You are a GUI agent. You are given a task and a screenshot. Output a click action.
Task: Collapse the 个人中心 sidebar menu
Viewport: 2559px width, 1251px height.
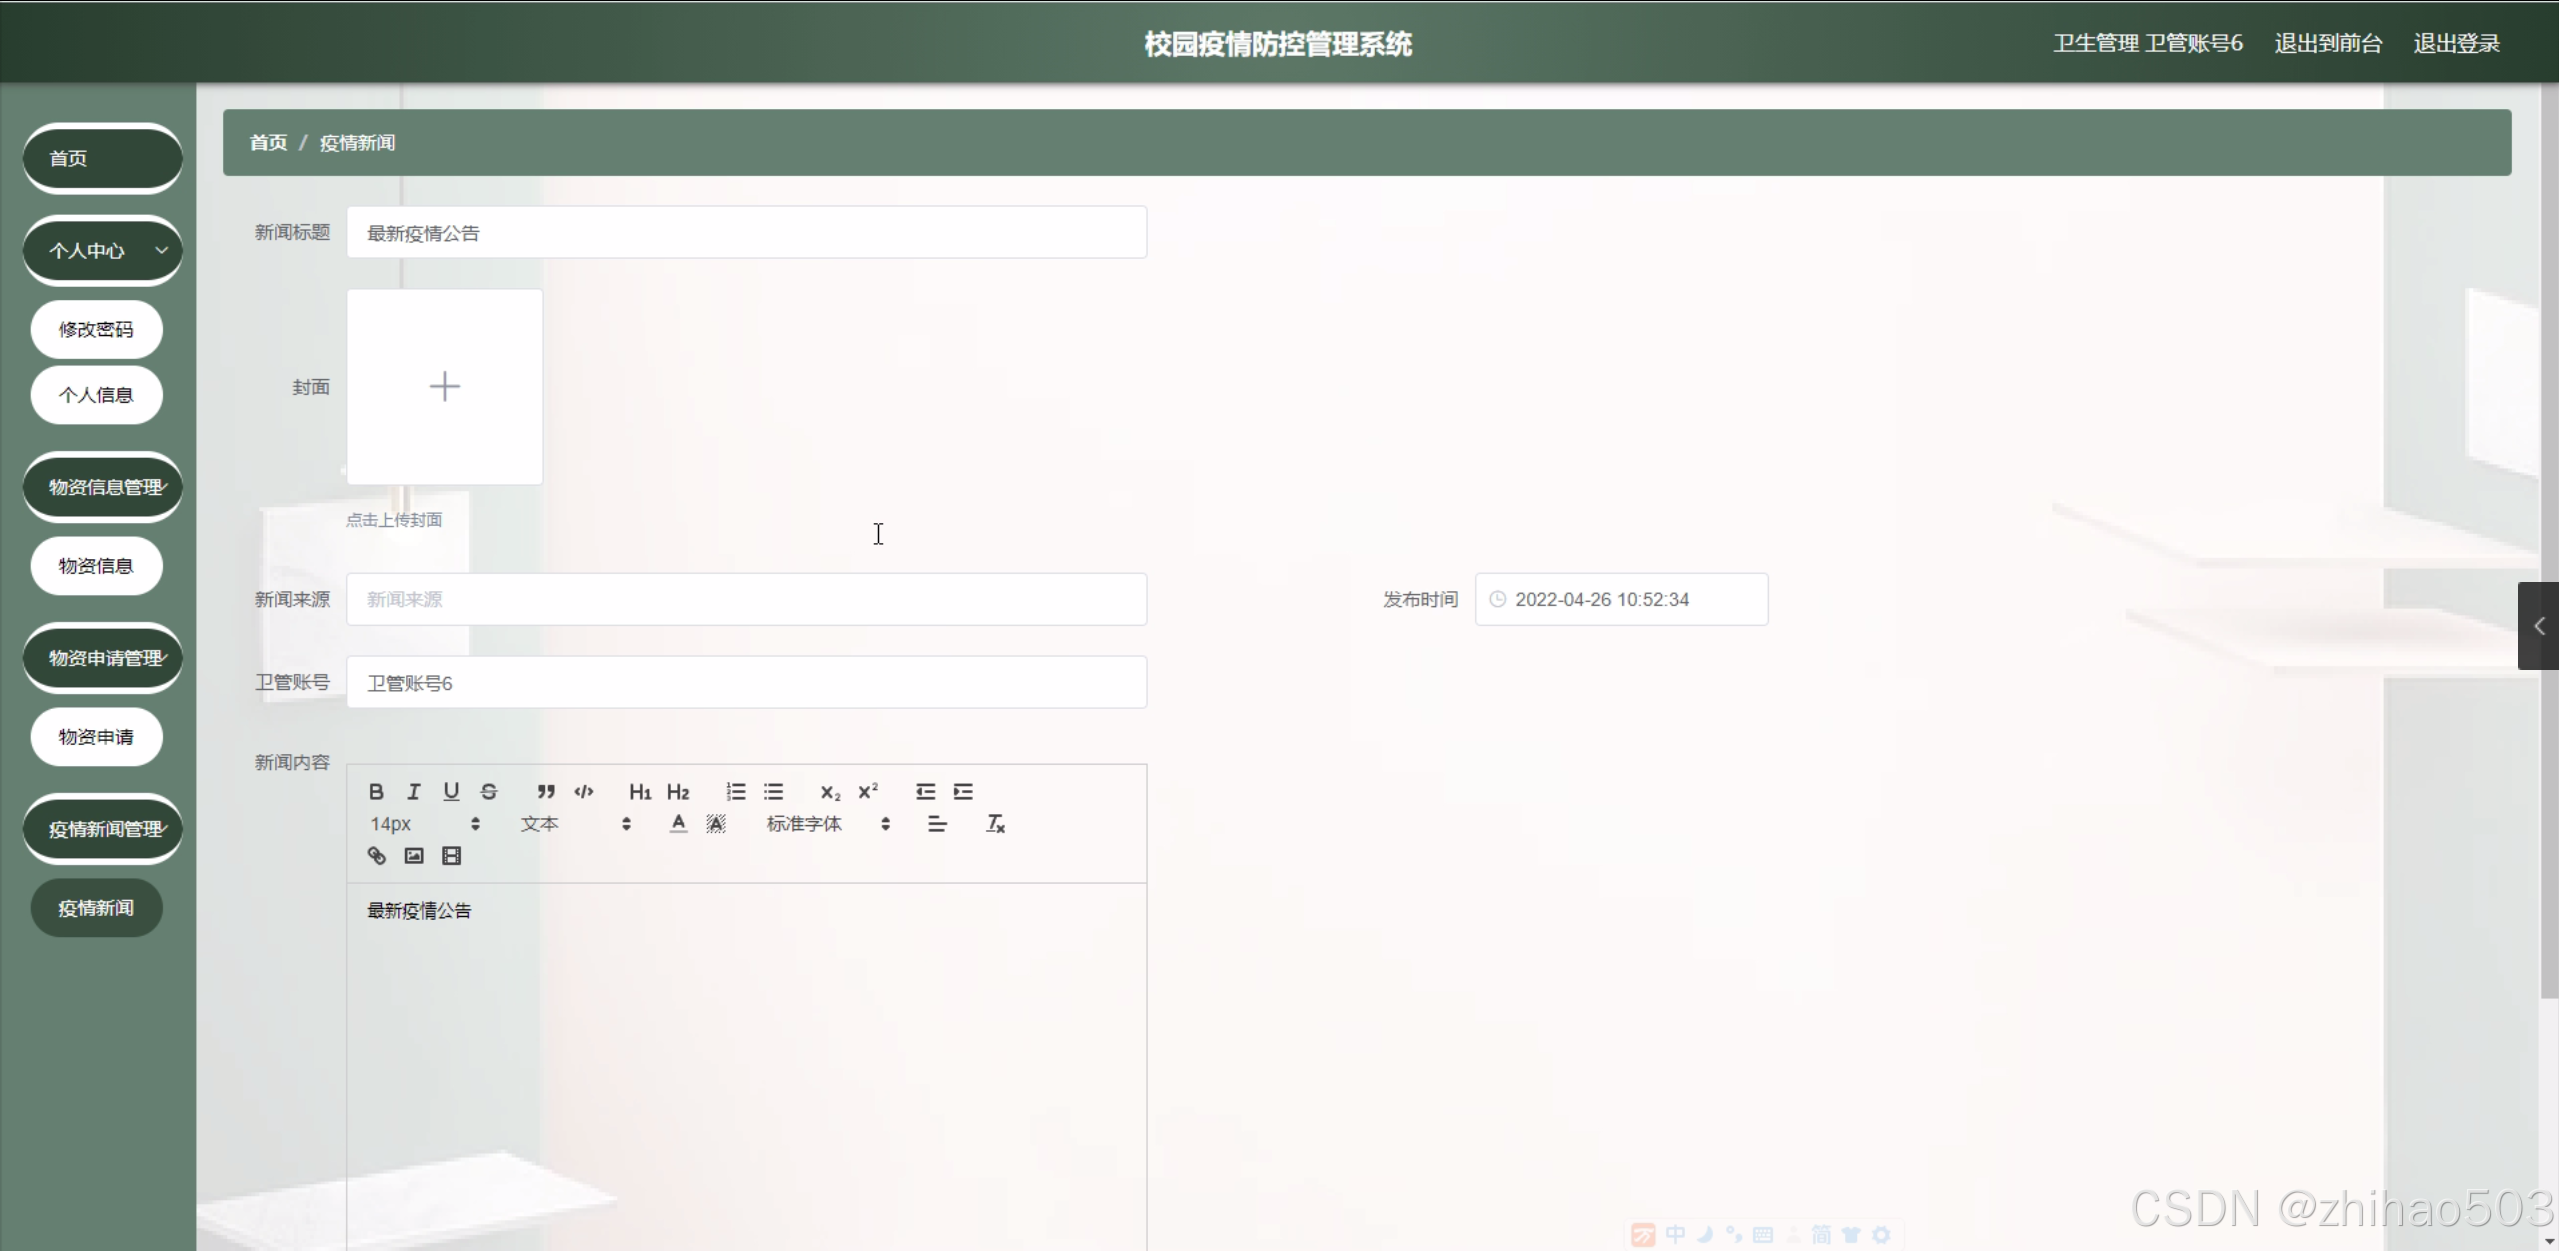tap(103, 250)
